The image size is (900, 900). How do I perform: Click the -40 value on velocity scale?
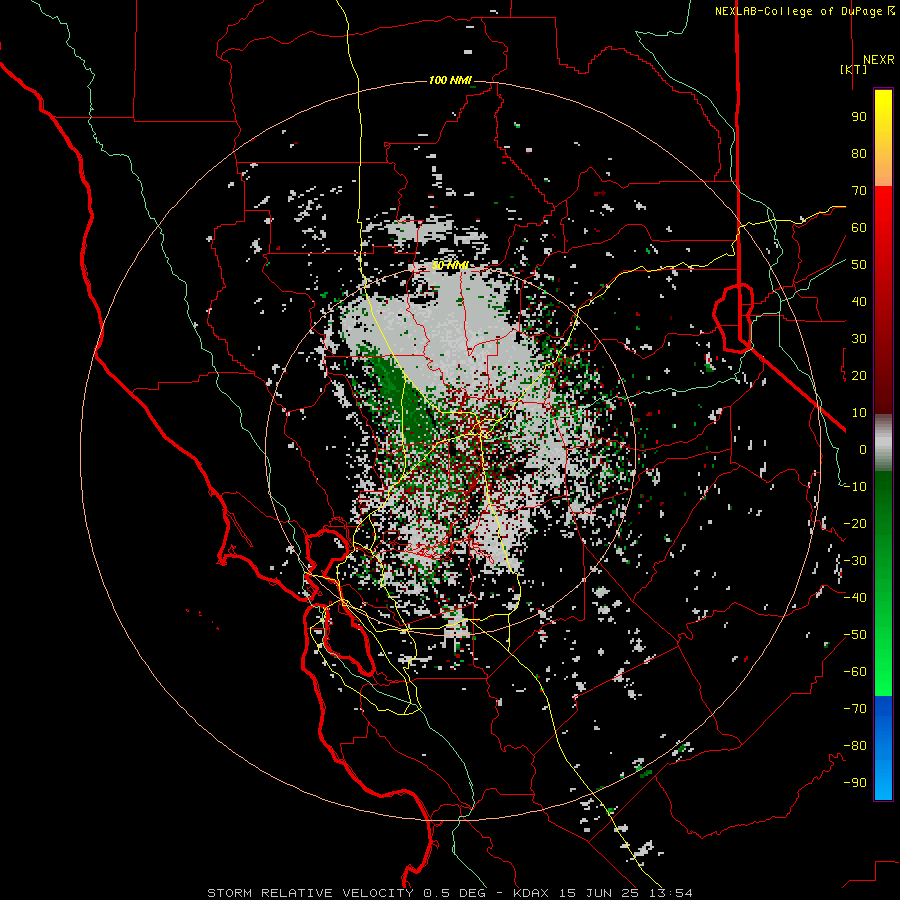855,598
